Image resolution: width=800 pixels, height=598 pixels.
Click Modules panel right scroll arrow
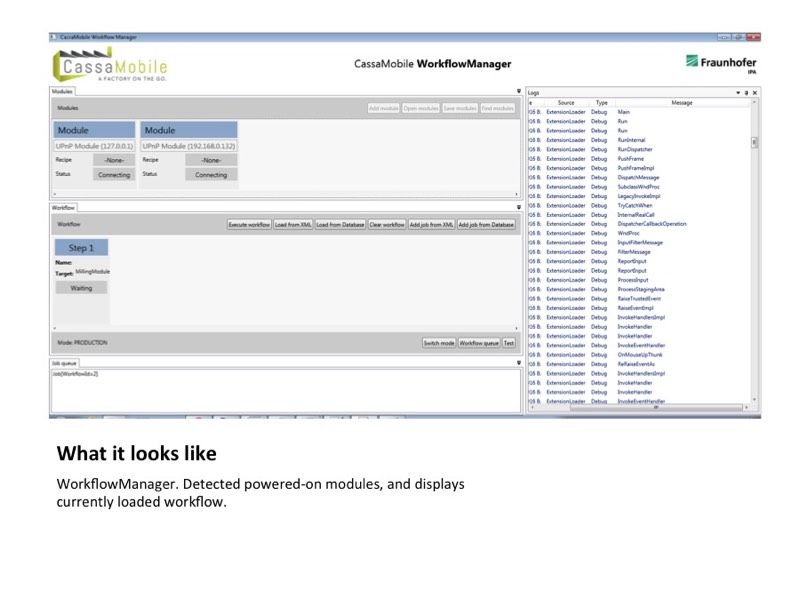516,194
